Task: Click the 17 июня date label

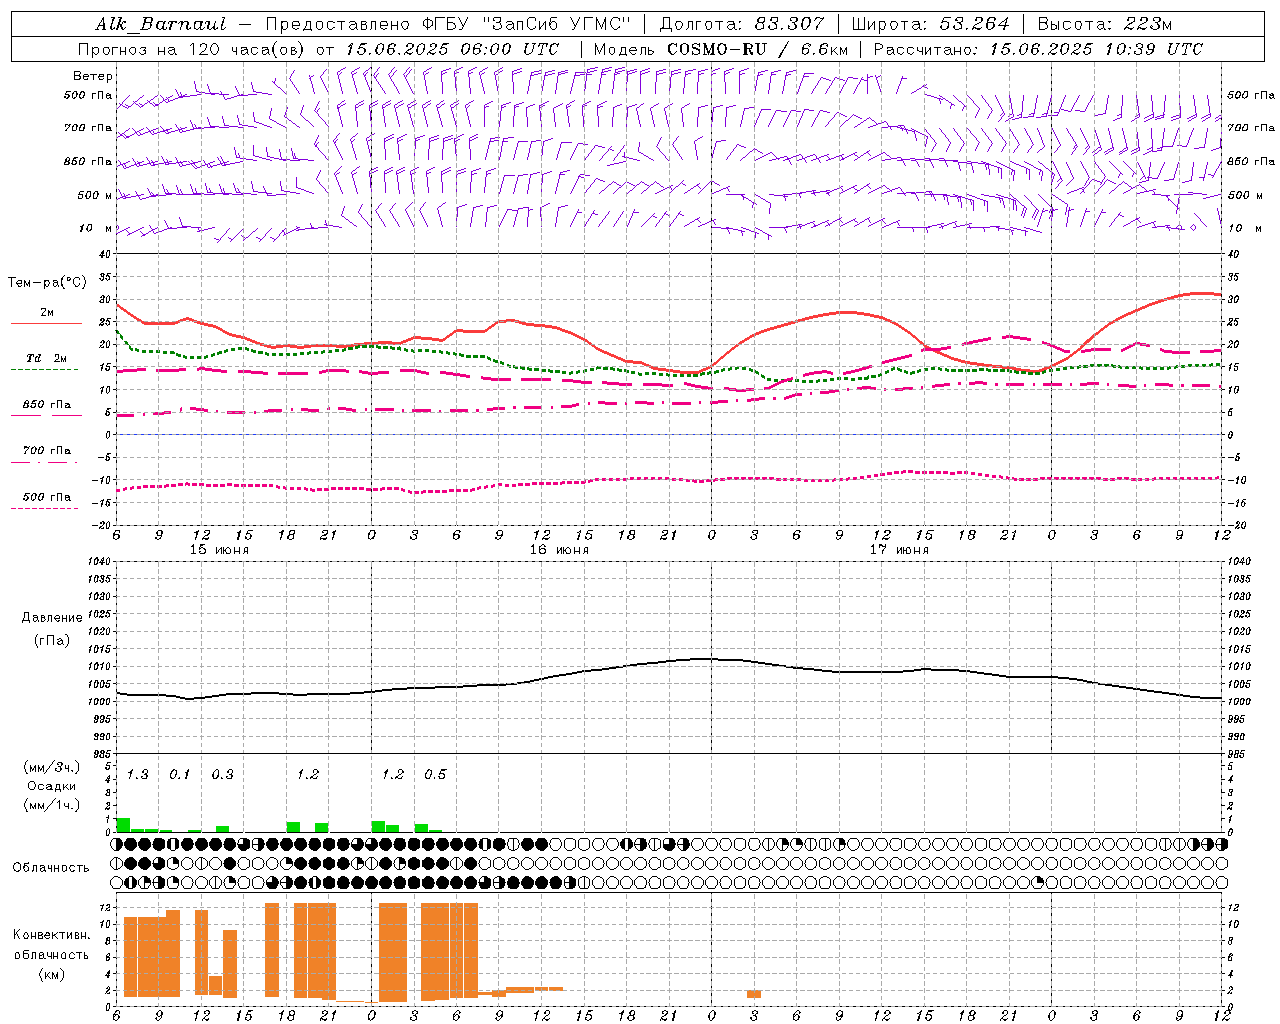Action: (899, 550)
